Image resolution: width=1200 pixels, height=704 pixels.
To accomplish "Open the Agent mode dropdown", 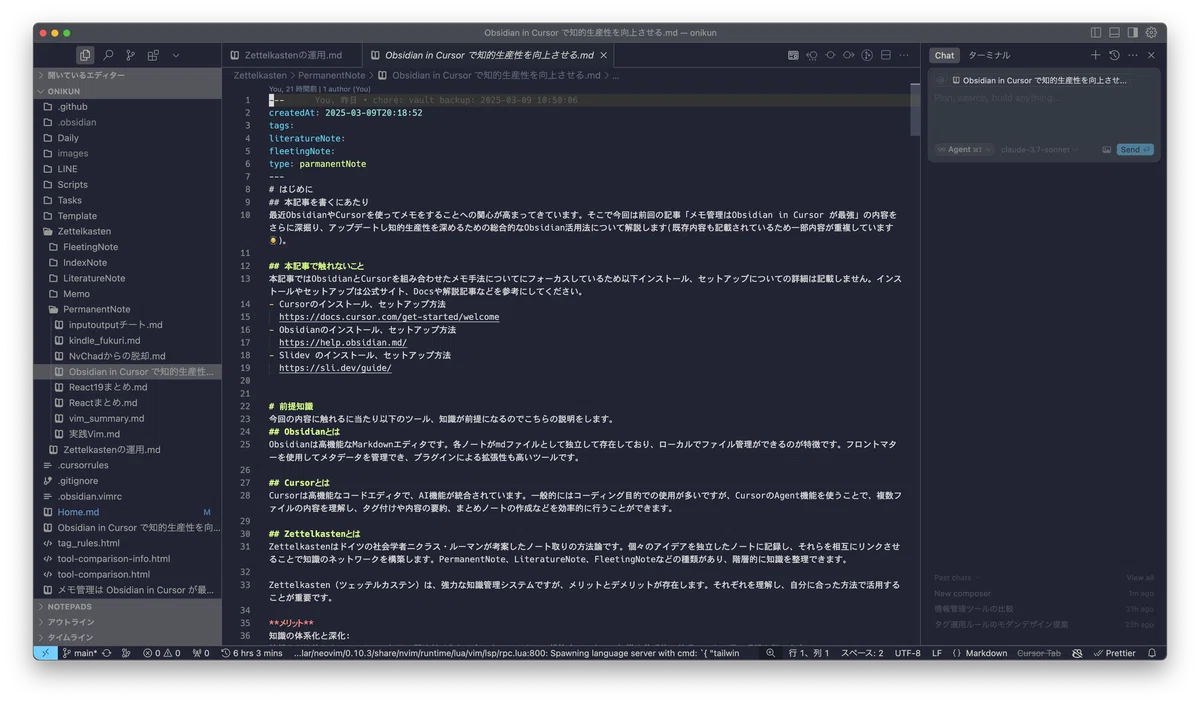I will pos(964,149).
